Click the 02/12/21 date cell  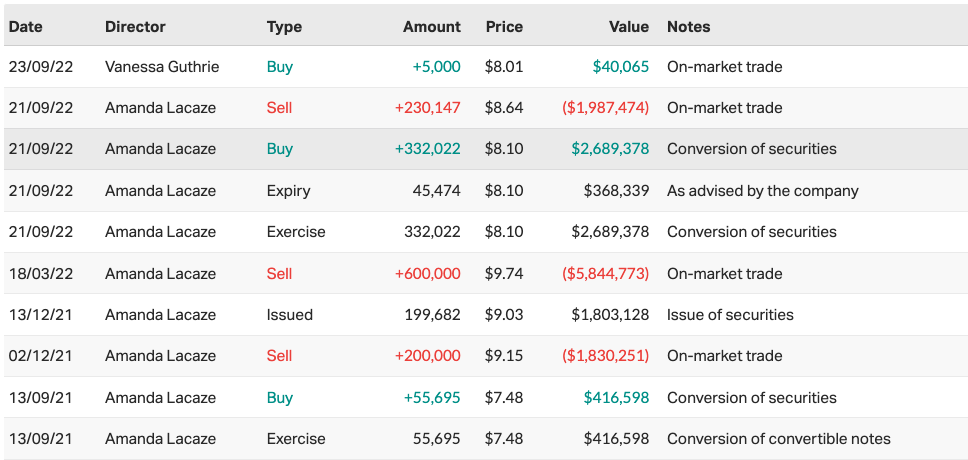pyautogui.click(x=41, y=356)
